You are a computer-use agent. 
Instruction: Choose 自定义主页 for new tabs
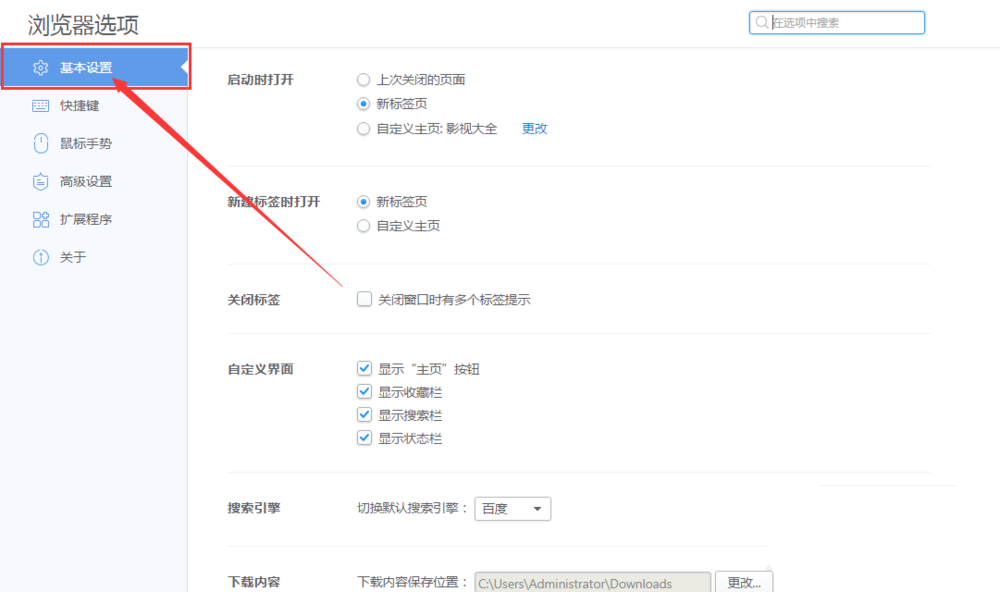pyautogui.click(x=364, y=225)
